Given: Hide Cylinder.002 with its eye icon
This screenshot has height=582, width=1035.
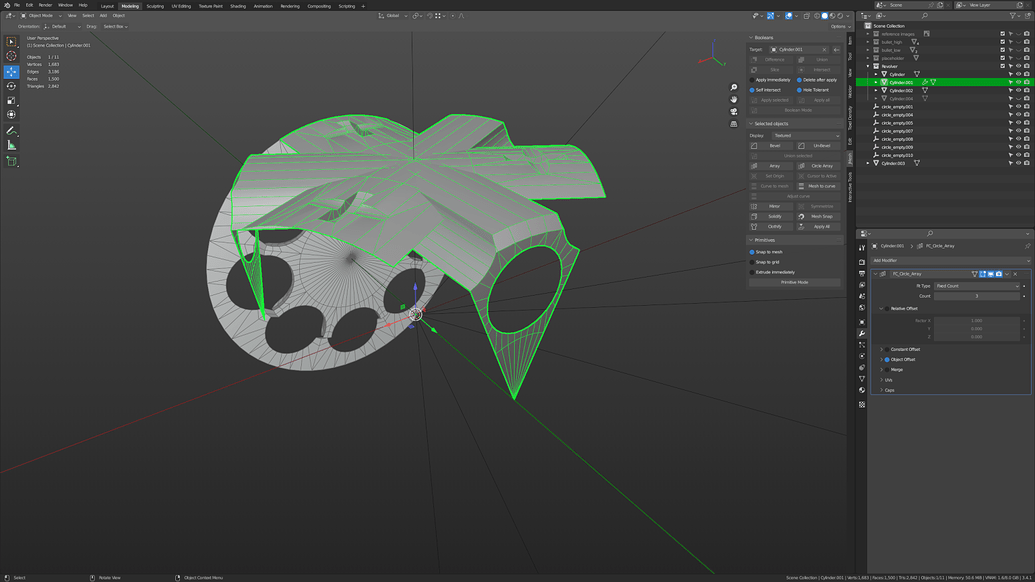Looking at the screenshot, I should [1018, 90].
